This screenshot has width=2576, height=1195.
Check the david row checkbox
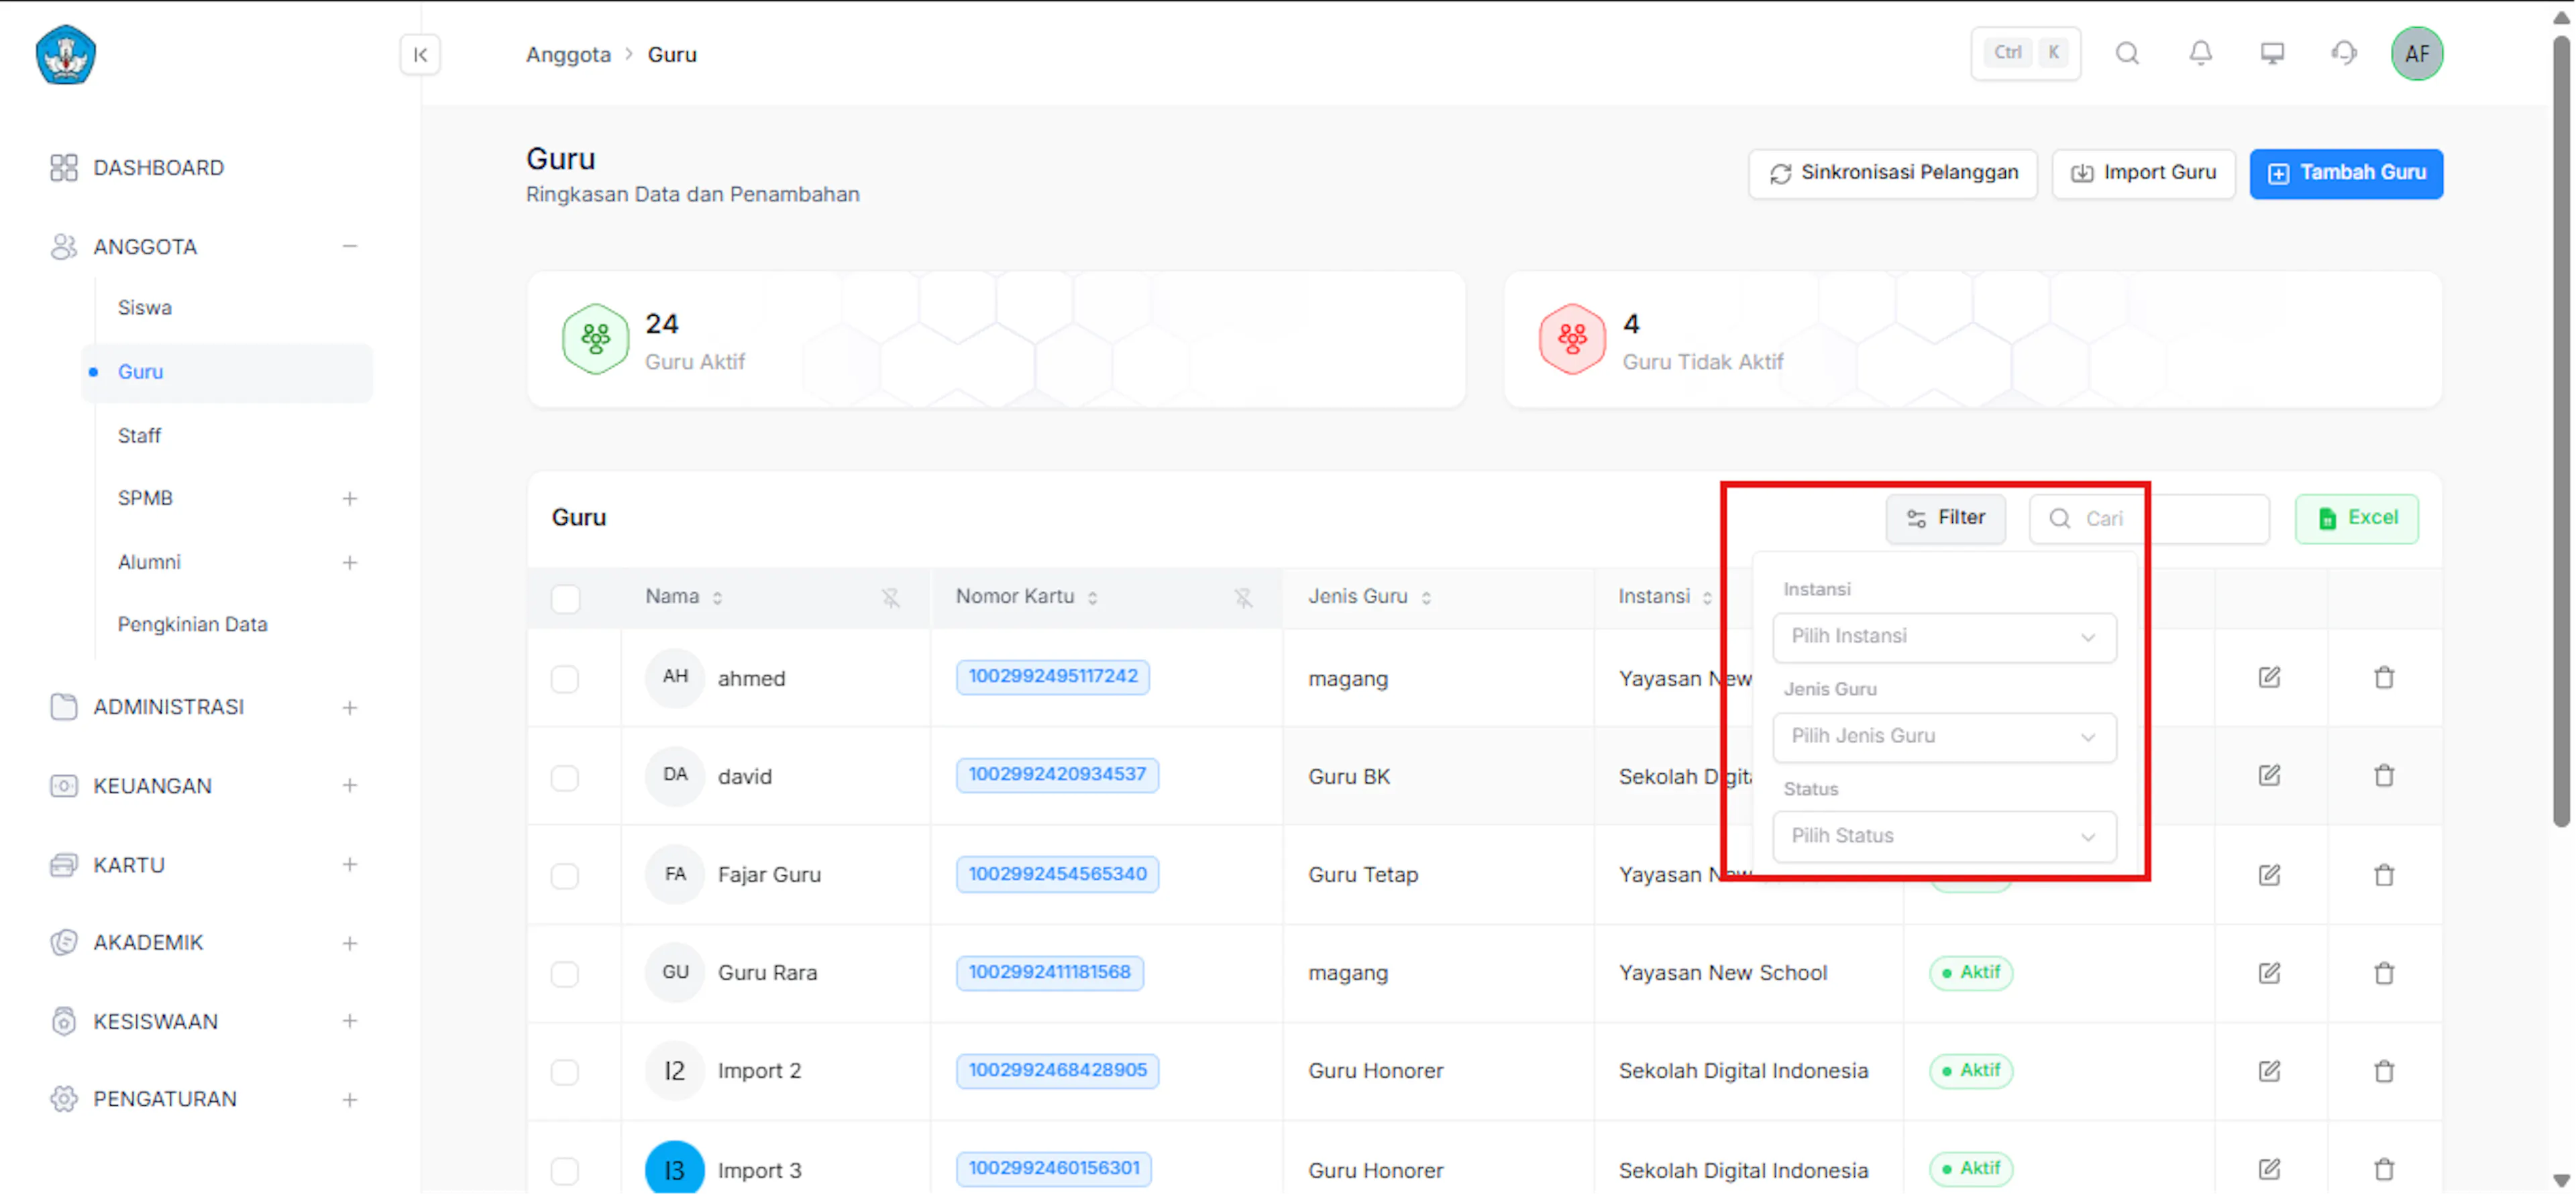coord(565,777)
